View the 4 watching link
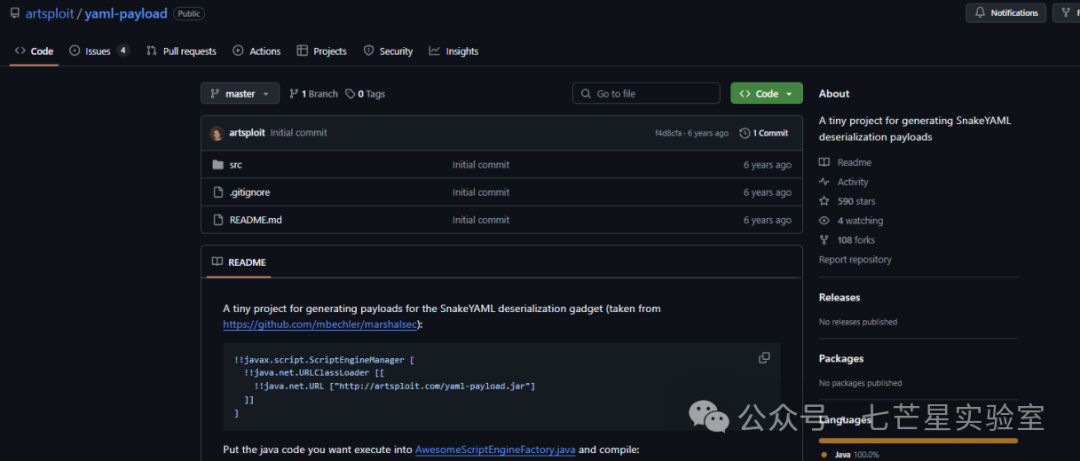Image resolution: width=1080 pixels, height=461 pixels. point(860,221)
